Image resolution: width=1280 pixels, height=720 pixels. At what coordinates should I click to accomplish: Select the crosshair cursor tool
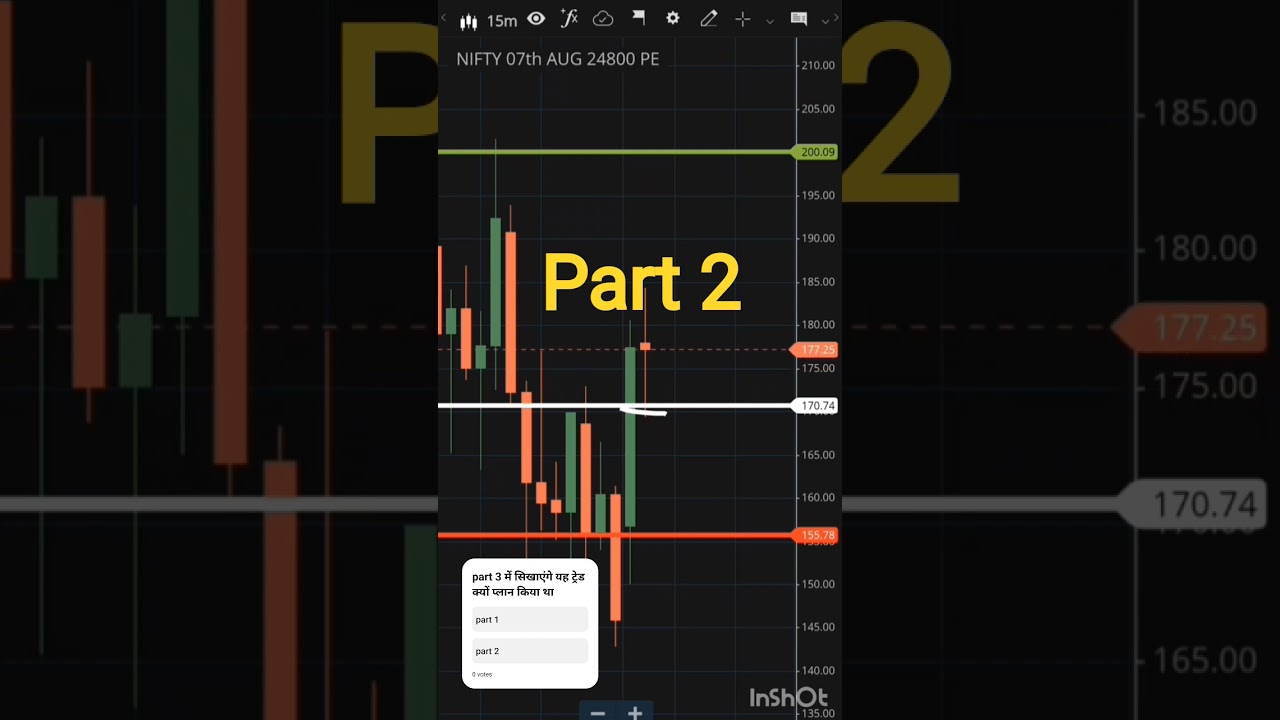point(743,19)
